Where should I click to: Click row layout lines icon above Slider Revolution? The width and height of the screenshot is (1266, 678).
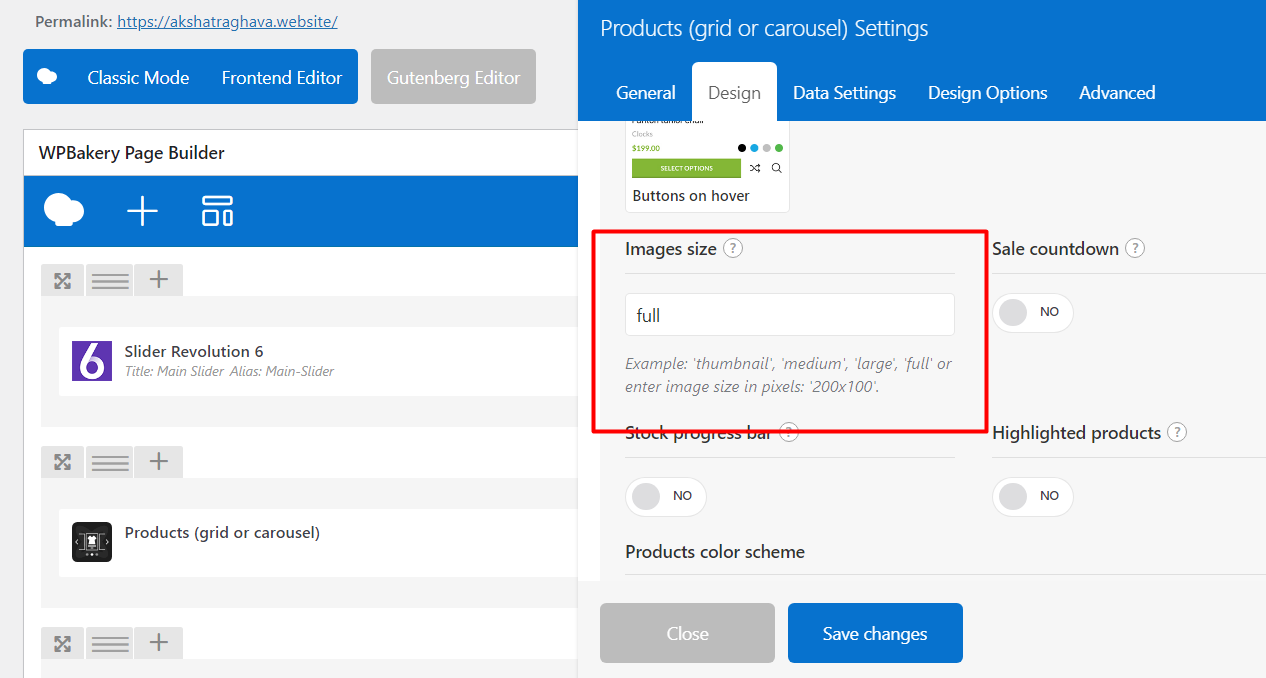(x=110, y=281)
